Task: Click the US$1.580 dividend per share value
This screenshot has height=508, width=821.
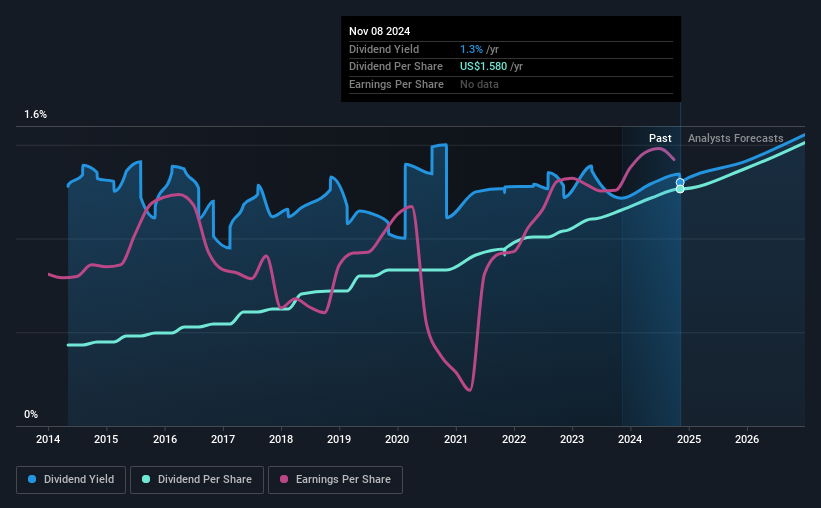Action: tap(483, 67)
